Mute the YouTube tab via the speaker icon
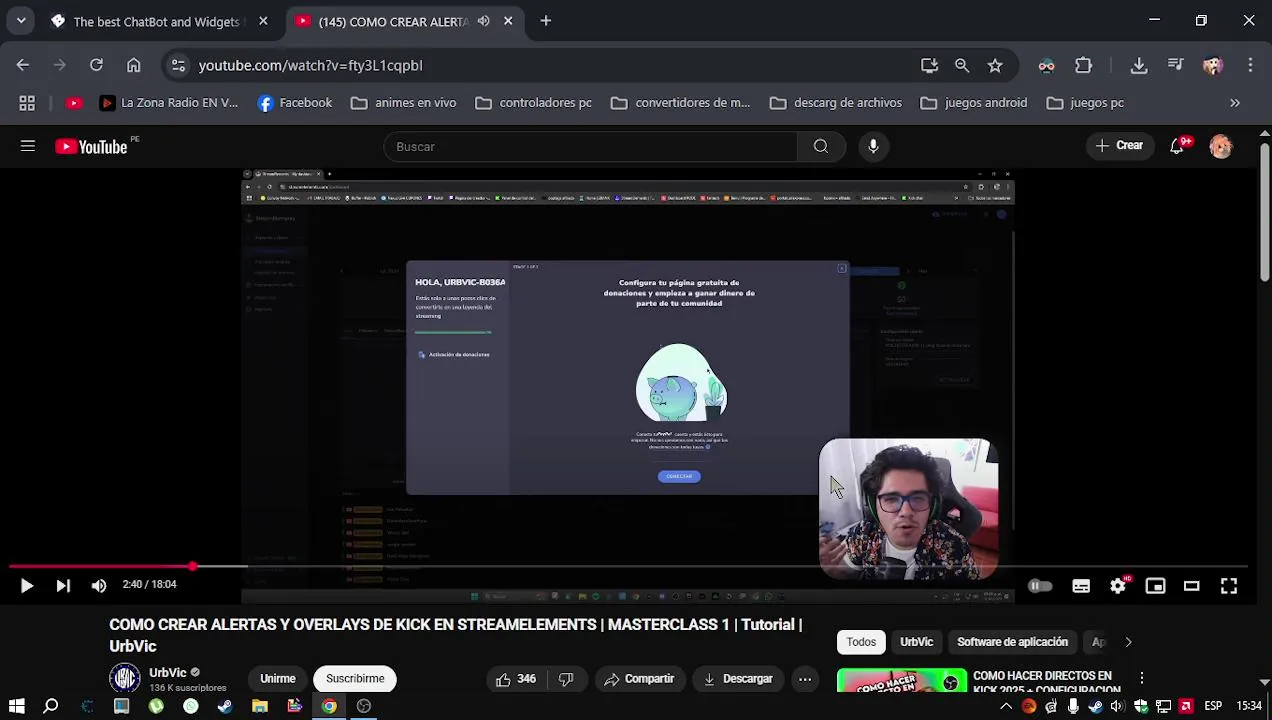1272x720 pixels. pos(484,21)
